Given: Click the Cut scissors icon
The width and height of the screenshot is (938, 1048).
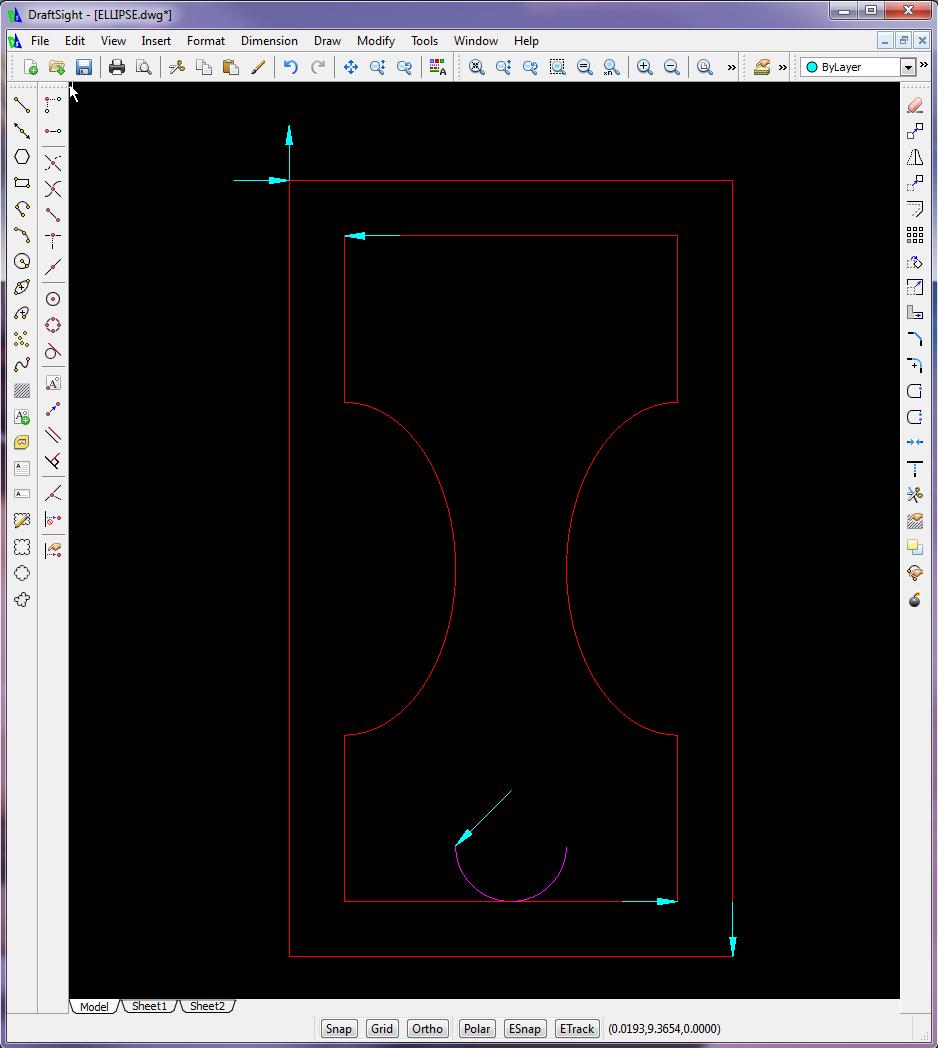Looking at the screenshot, I should (177, 67).
